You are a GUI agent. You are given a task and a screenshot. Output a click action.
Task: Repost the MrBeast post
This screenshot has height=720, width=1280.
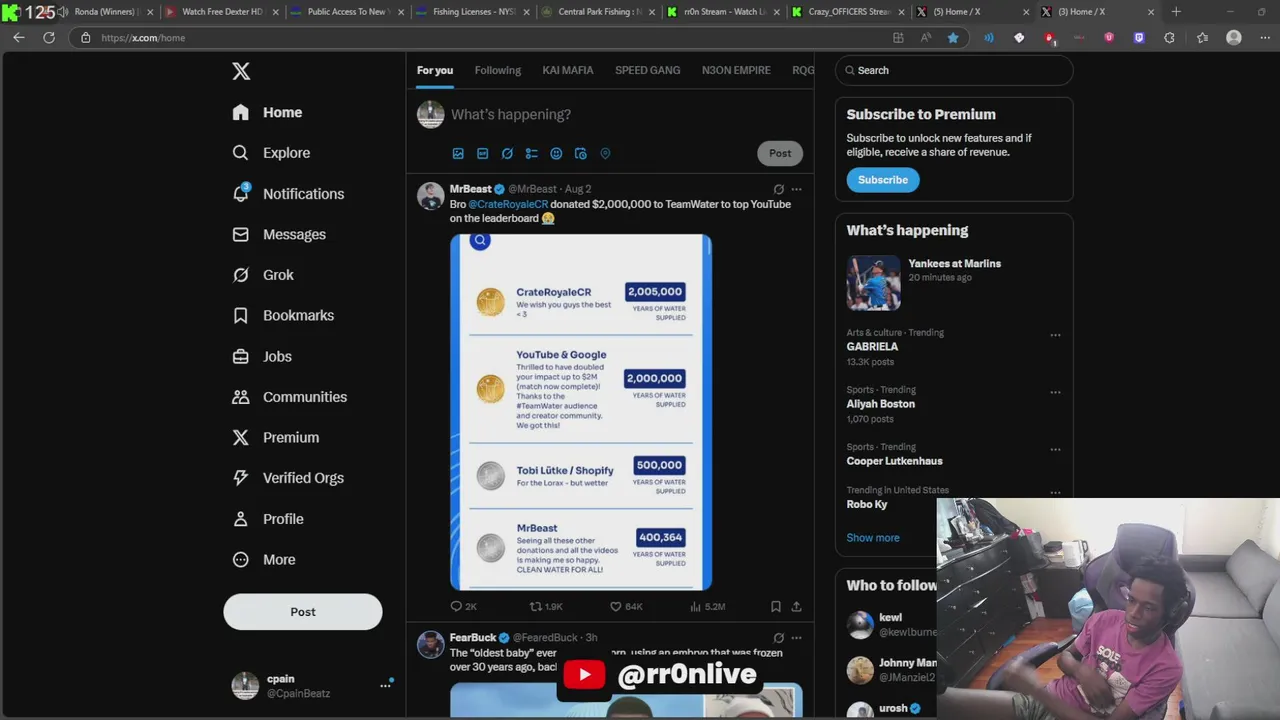tap(546, 606)
